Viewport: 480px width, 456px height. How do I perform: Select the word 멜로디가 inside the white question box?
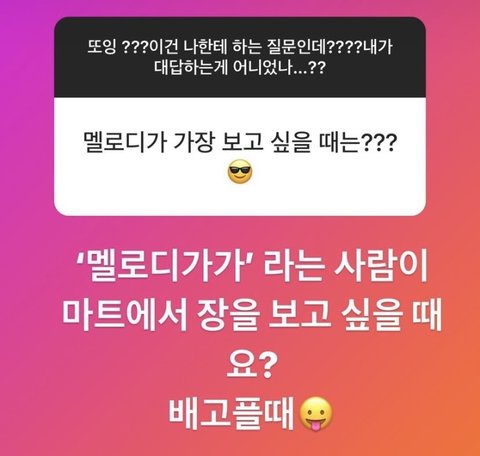coord(125,143)
